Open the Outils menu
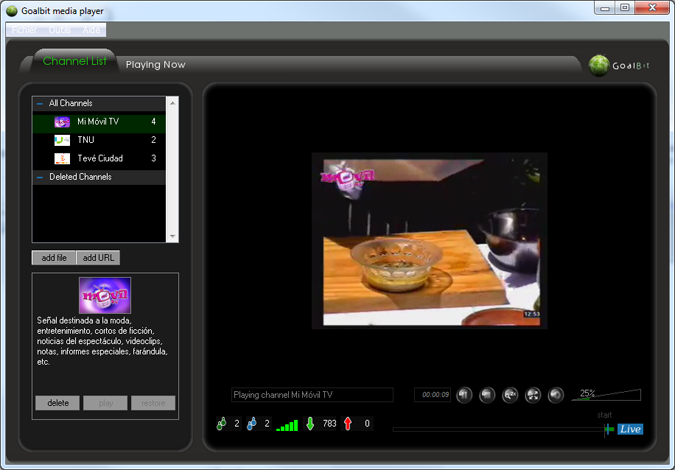Viewport: 675px width, 470px height. point(59,30)
